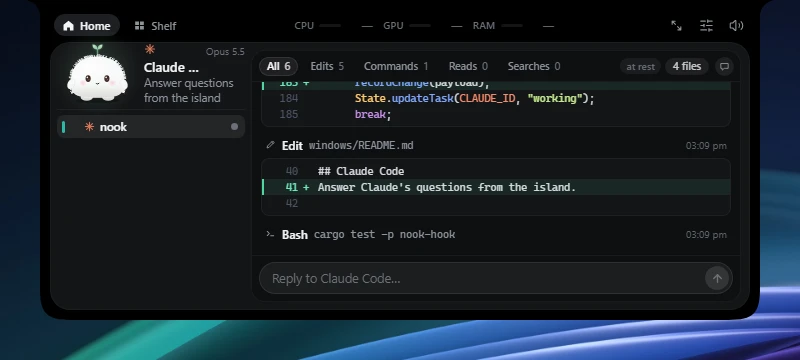Click the send arrow button
Screen dimensions: 800x360
point(717,278)
